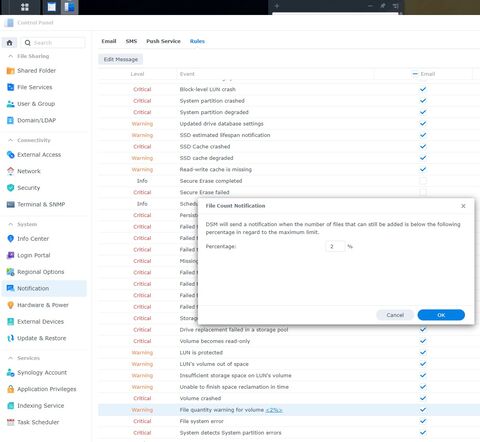Viewport: 480px width, 442px height.
Task: Switch to the Push Service tab
Action: point(163,41)
